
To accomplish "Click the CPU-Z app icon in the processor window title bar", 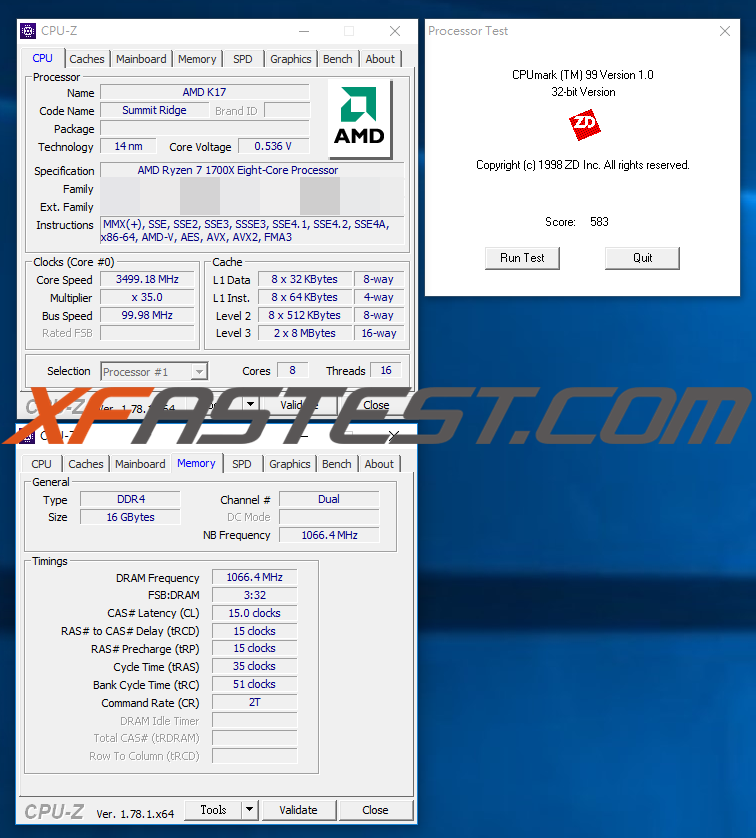I will tap(28, 31).
